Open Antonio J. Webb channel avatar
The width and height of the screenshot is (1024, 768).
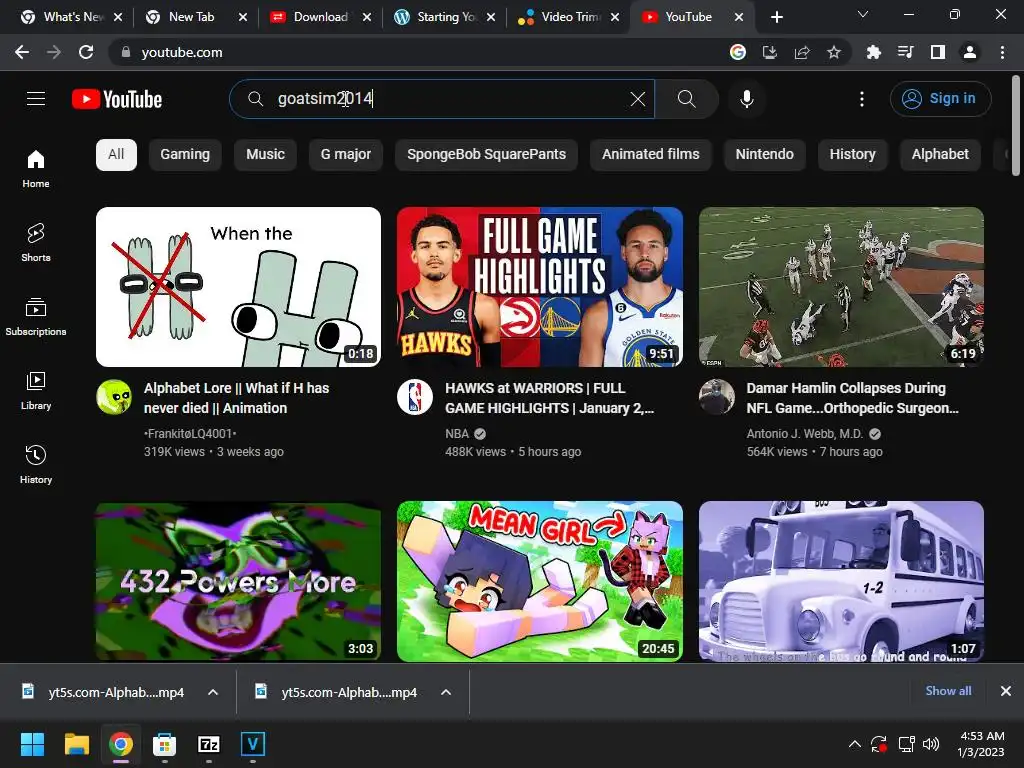pos(716,396)
